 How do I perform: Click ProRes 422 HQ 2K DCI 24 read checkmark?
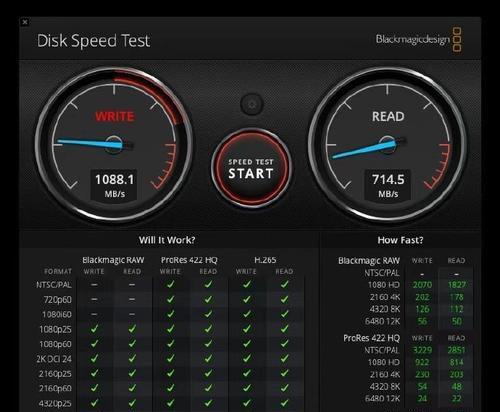[x=208, y=359]
